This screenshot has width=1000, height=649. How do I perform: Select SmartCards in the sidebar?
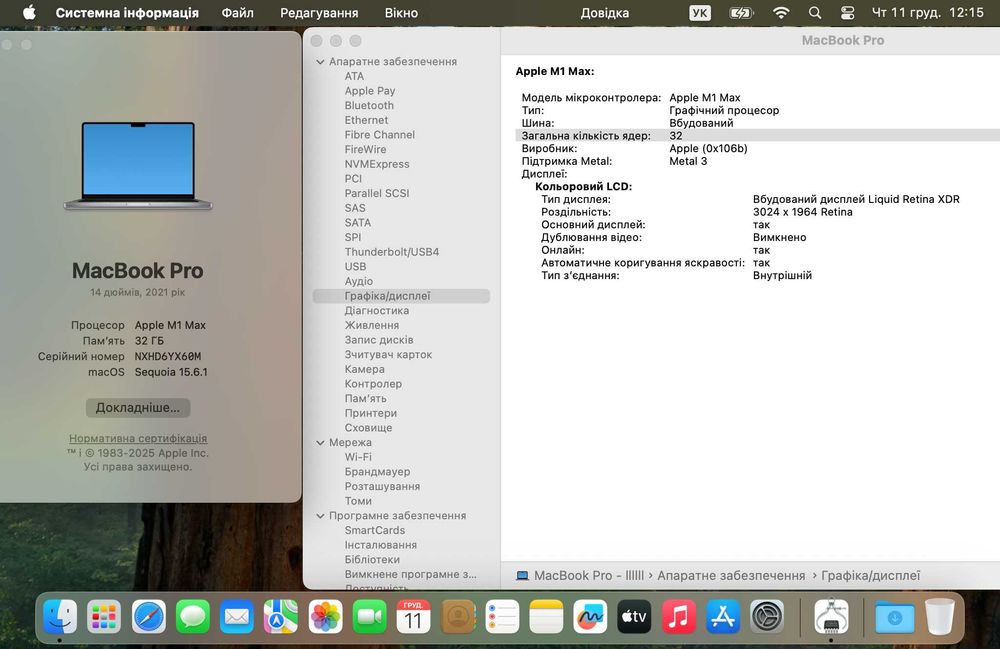[x=374, y=530]
